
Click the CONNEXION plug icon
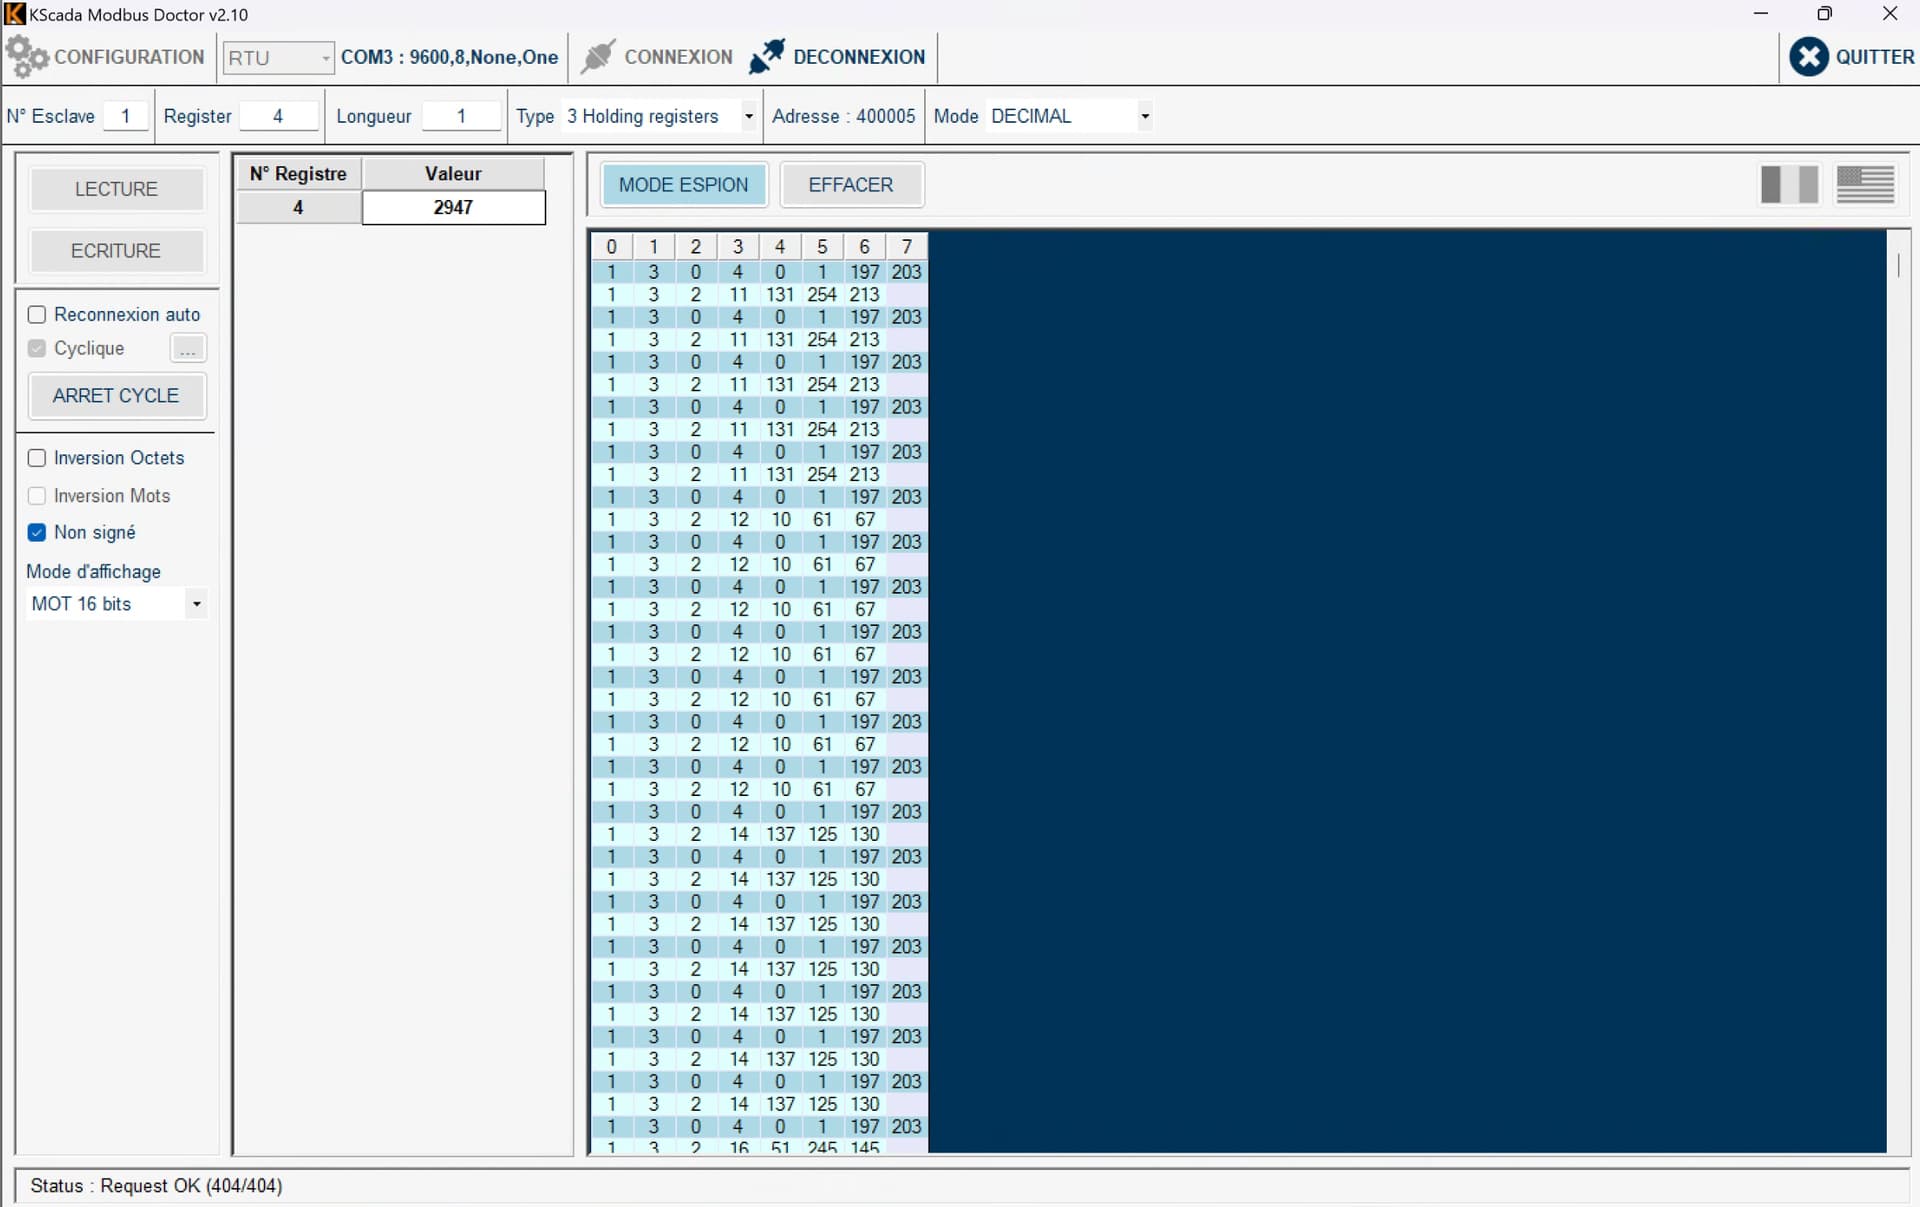(x=598, y=57)
